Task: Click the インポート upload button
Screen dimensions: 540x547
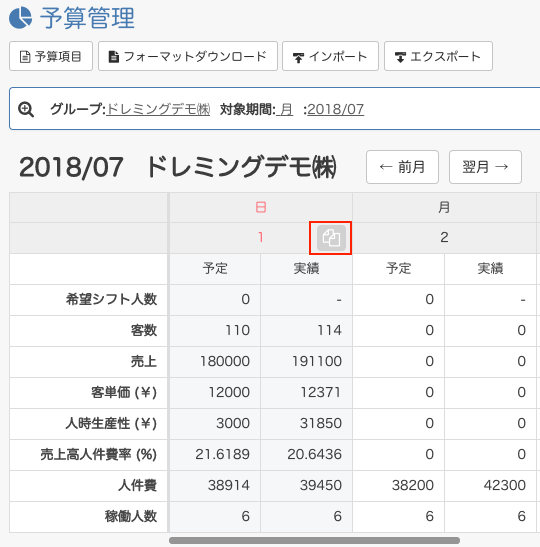Action: click(330, 56)
